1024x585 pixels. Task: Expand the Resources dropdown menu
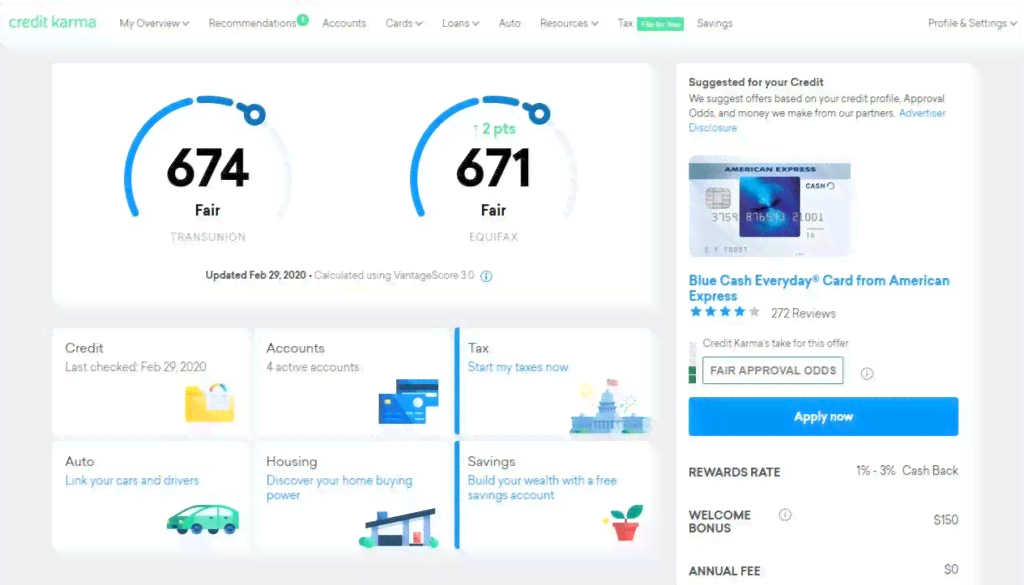[569, 24]
